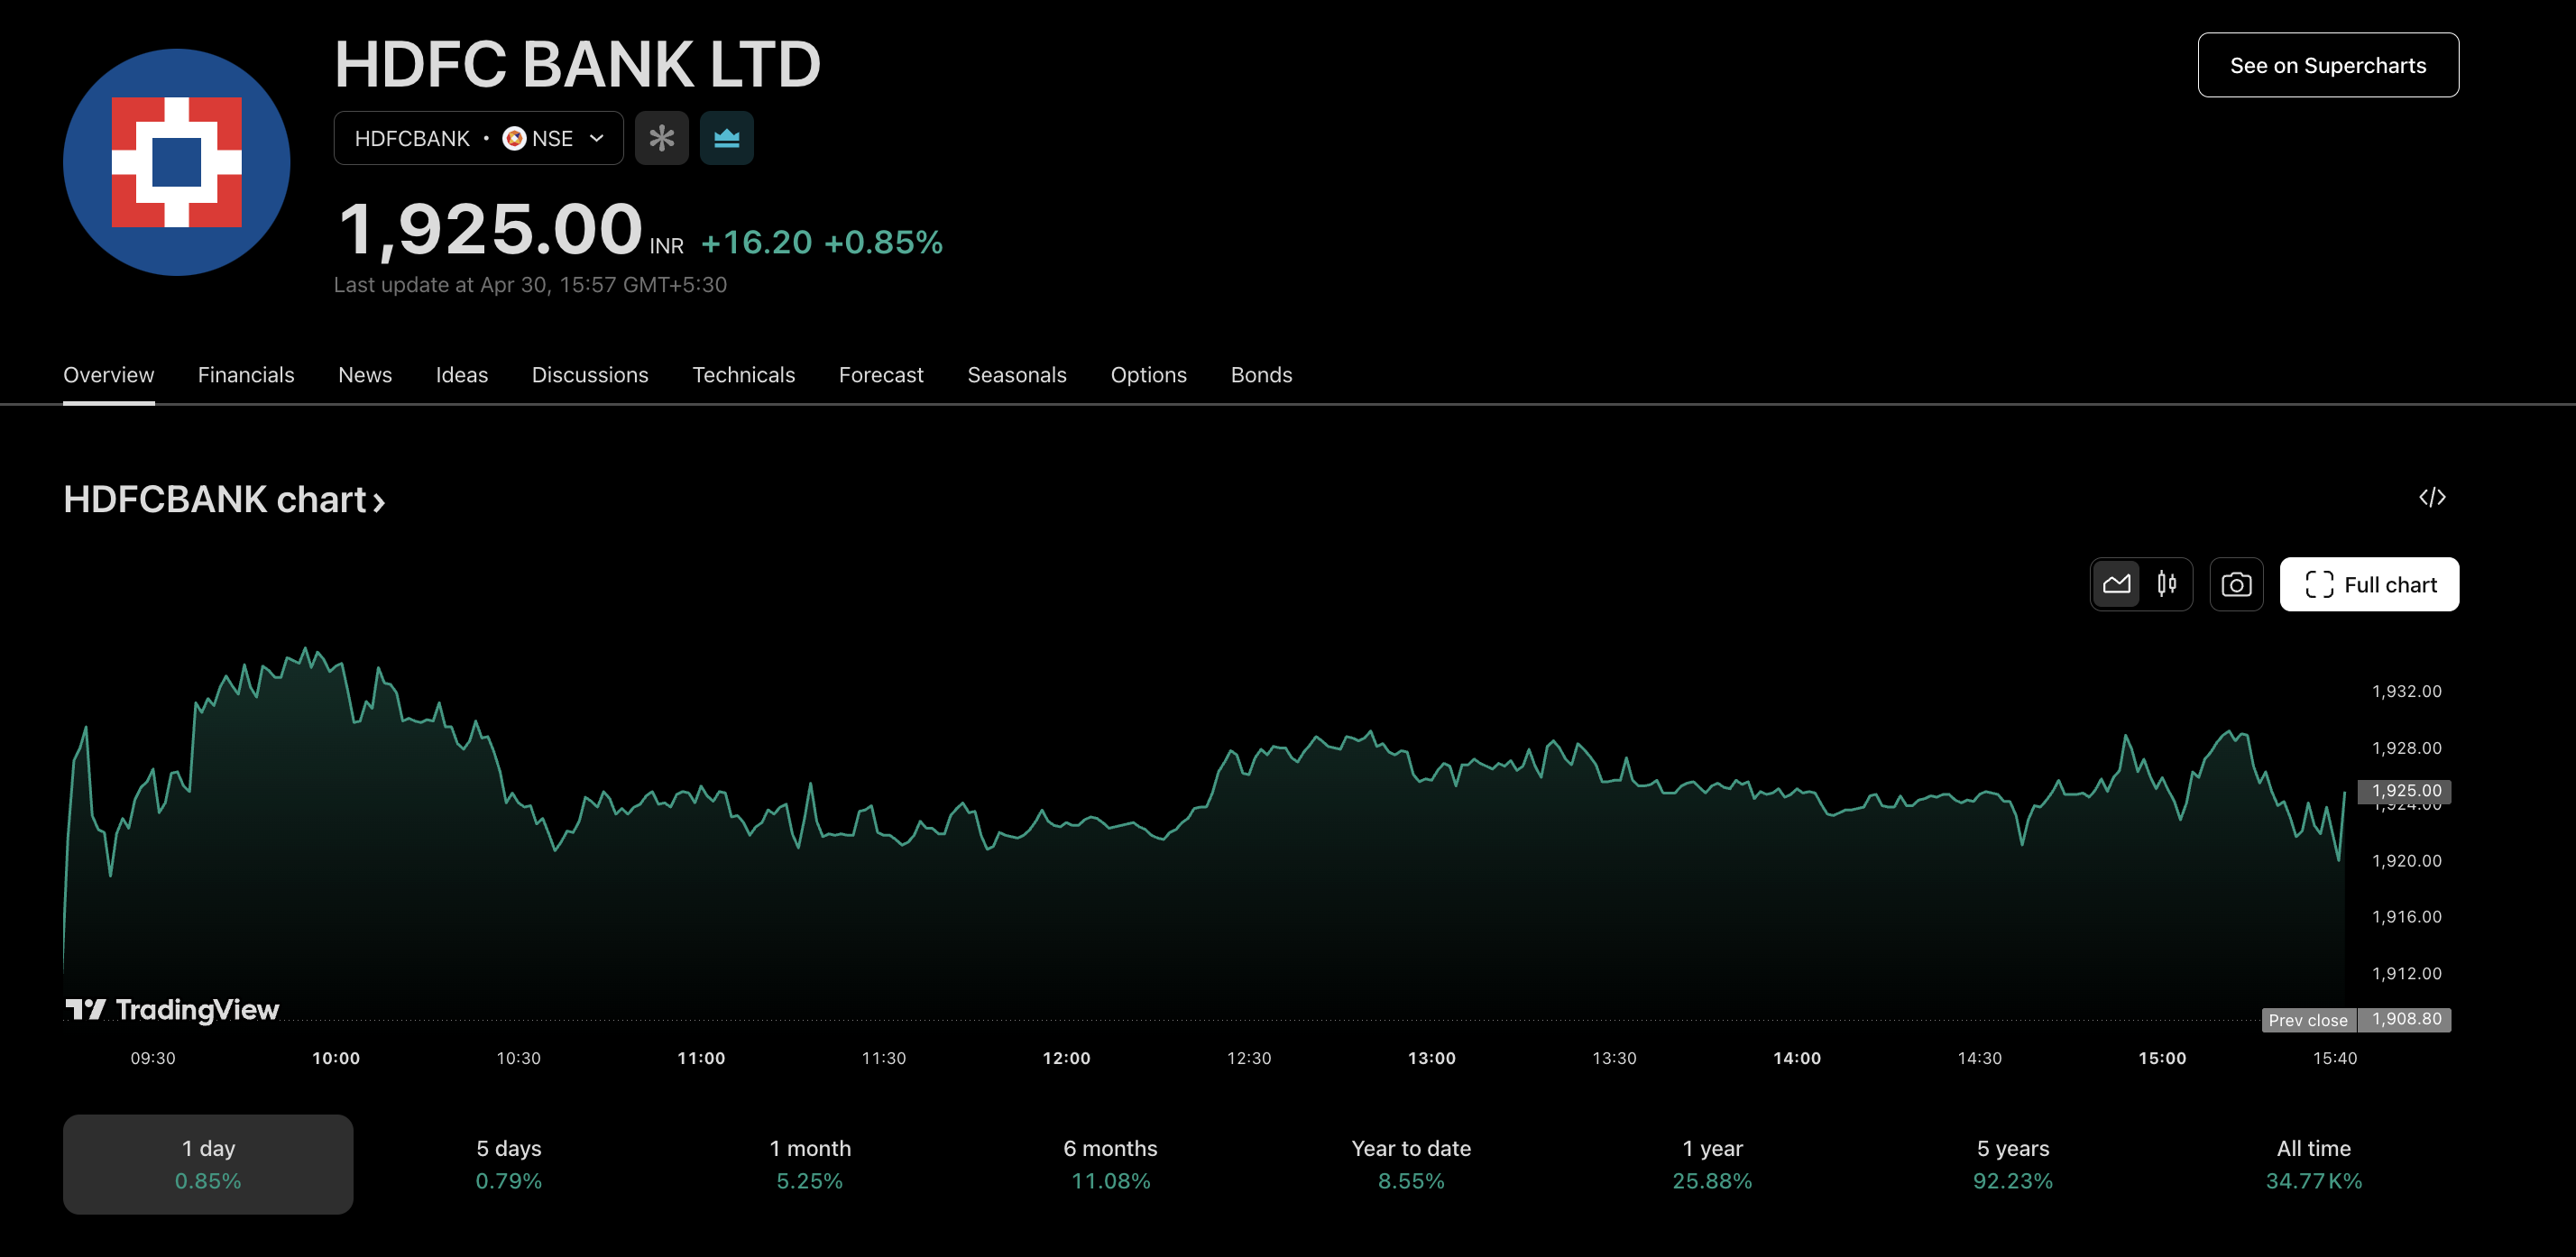Click the 1,920.00 price axis label
Viewport: 2576px width, 1257px height.
click(x=2406, y=860)
